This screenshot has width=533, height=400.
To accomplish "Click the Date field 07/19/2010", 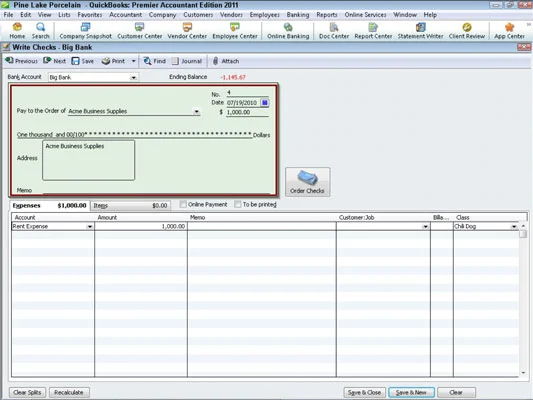I will click(x=243, y=103).
